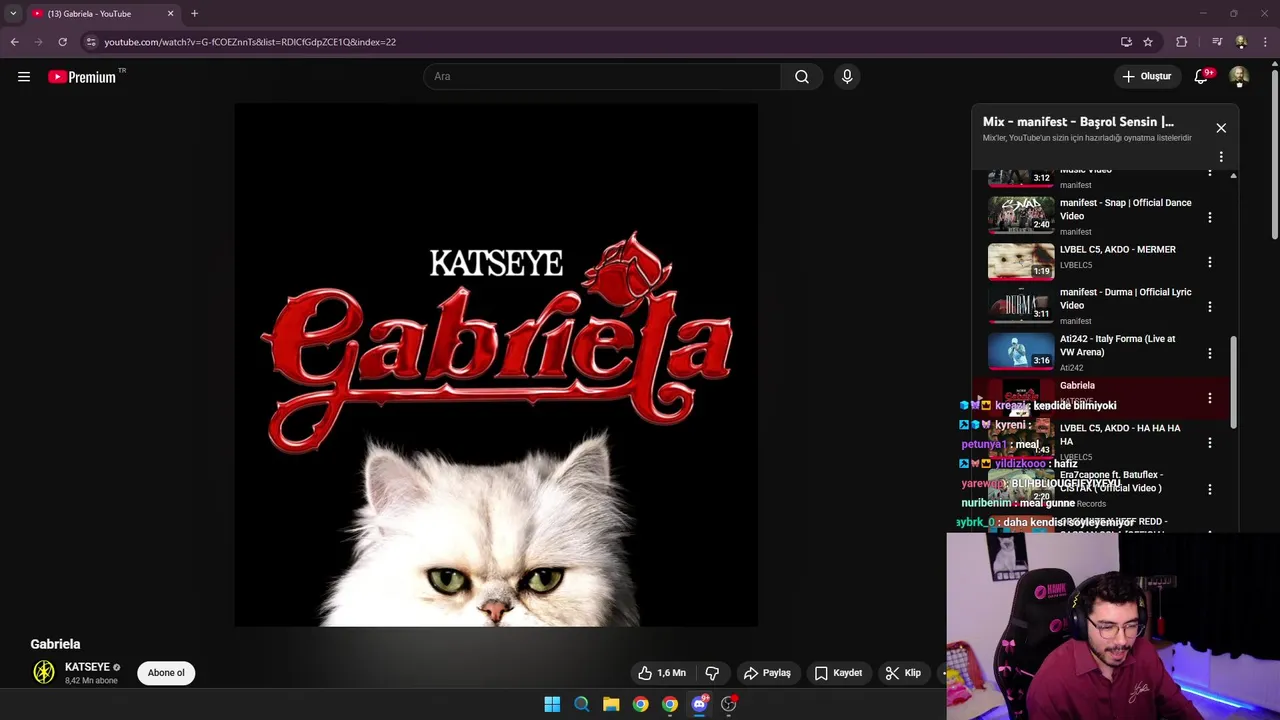The width and height of the screenshot is (1280, 720).
Task: Bookmark this page with star icon
Action: coord(1148,42)
